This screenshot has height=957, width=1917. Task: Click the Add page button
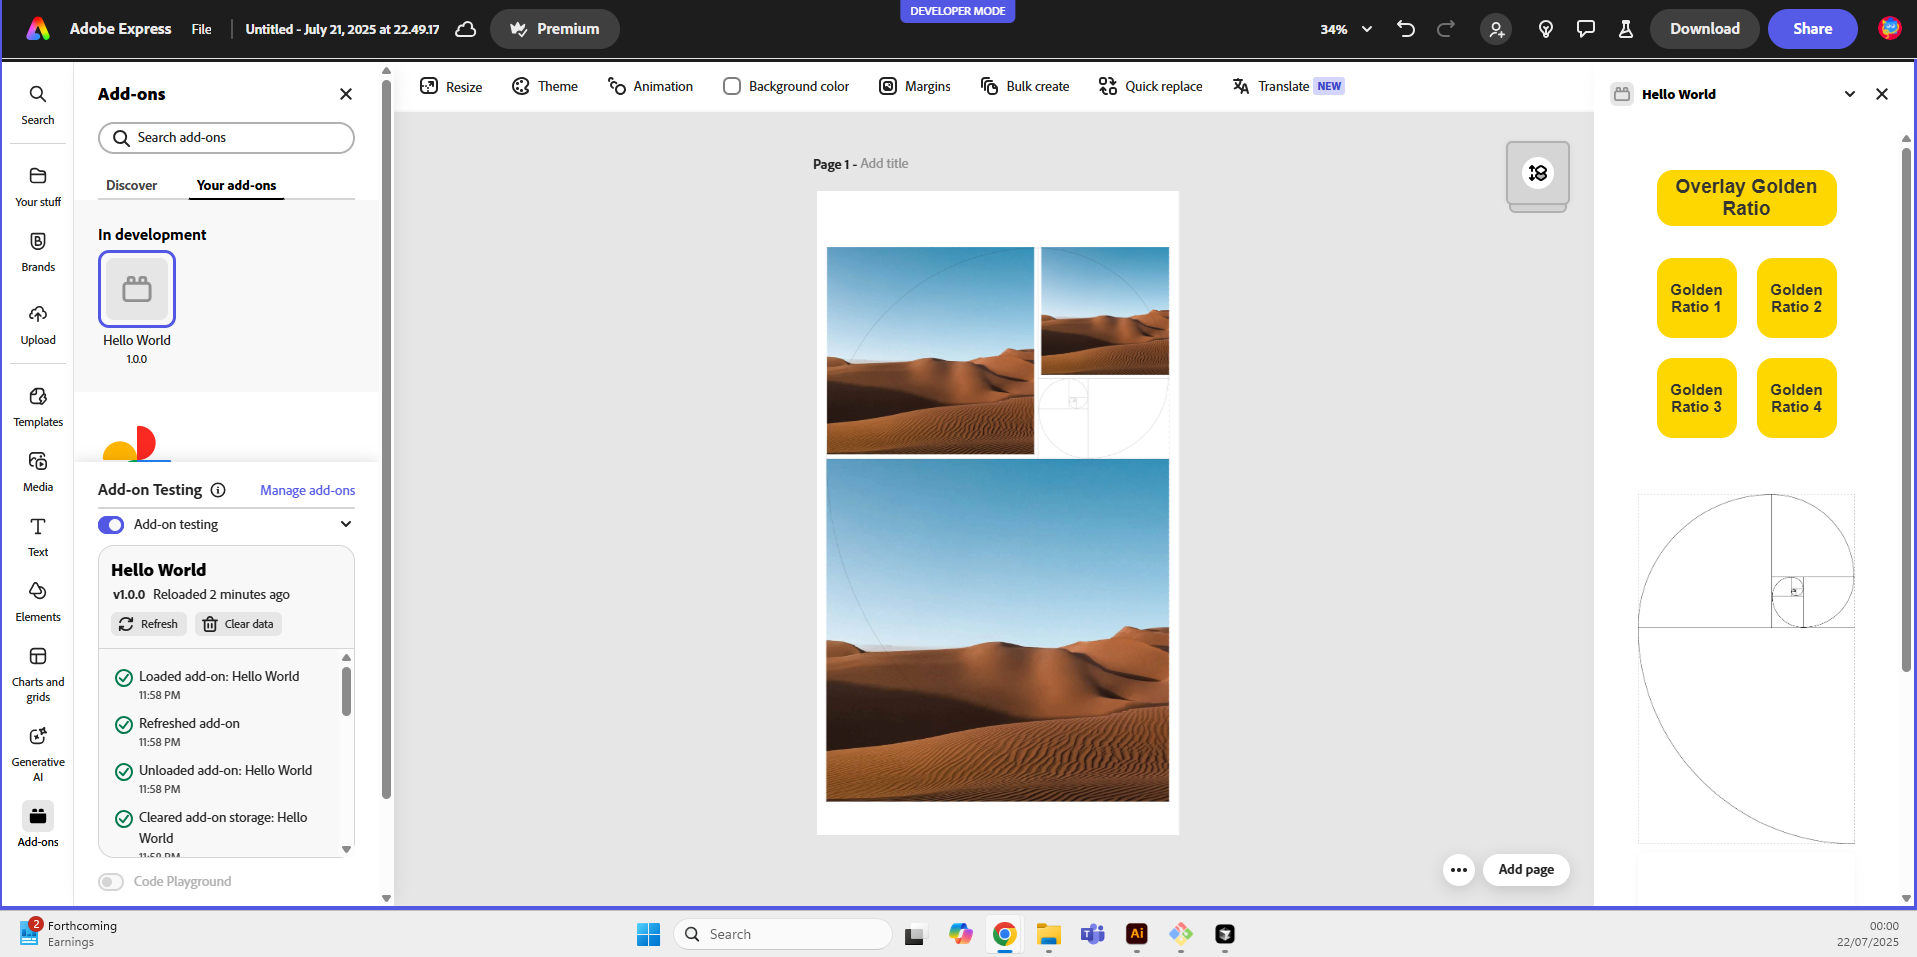tap(1526, 870)
